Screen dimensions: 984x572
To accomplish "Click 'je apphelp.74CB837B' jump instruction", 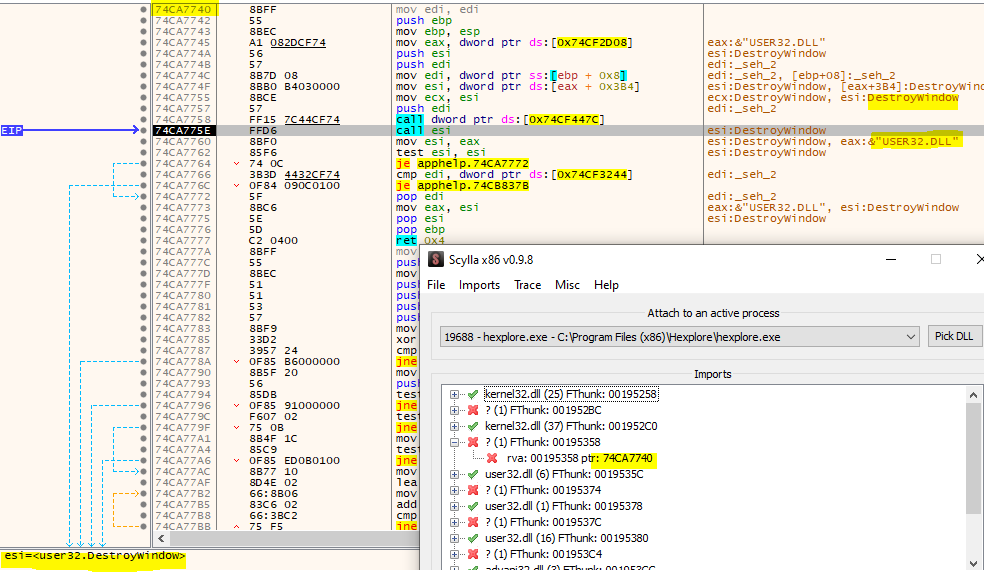I will pos(462,185).
